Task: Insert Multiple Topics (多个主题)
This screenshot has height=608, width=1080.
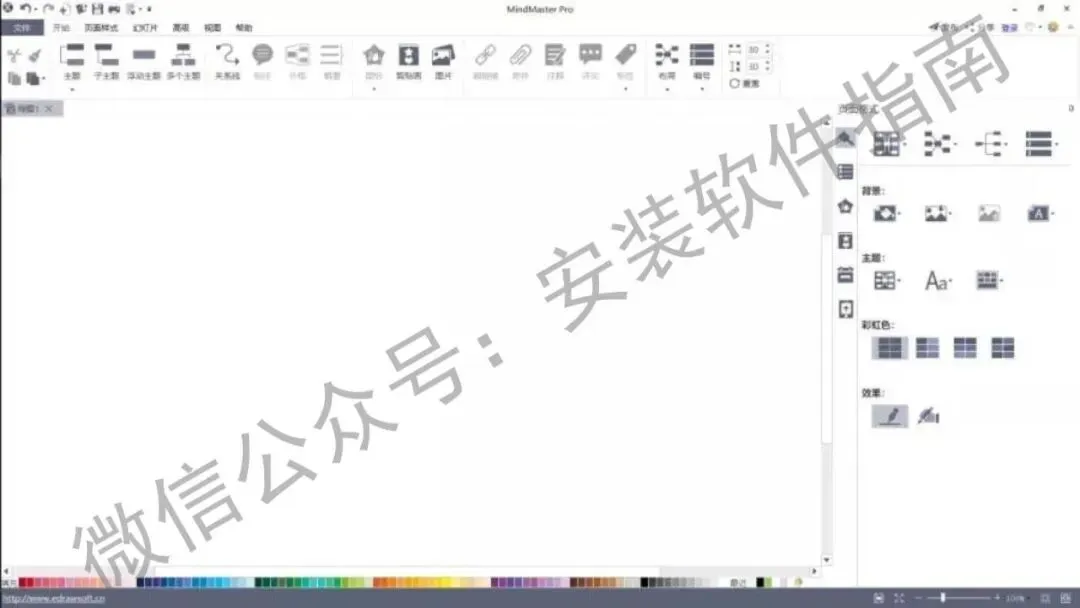Action: pos(183,61)
